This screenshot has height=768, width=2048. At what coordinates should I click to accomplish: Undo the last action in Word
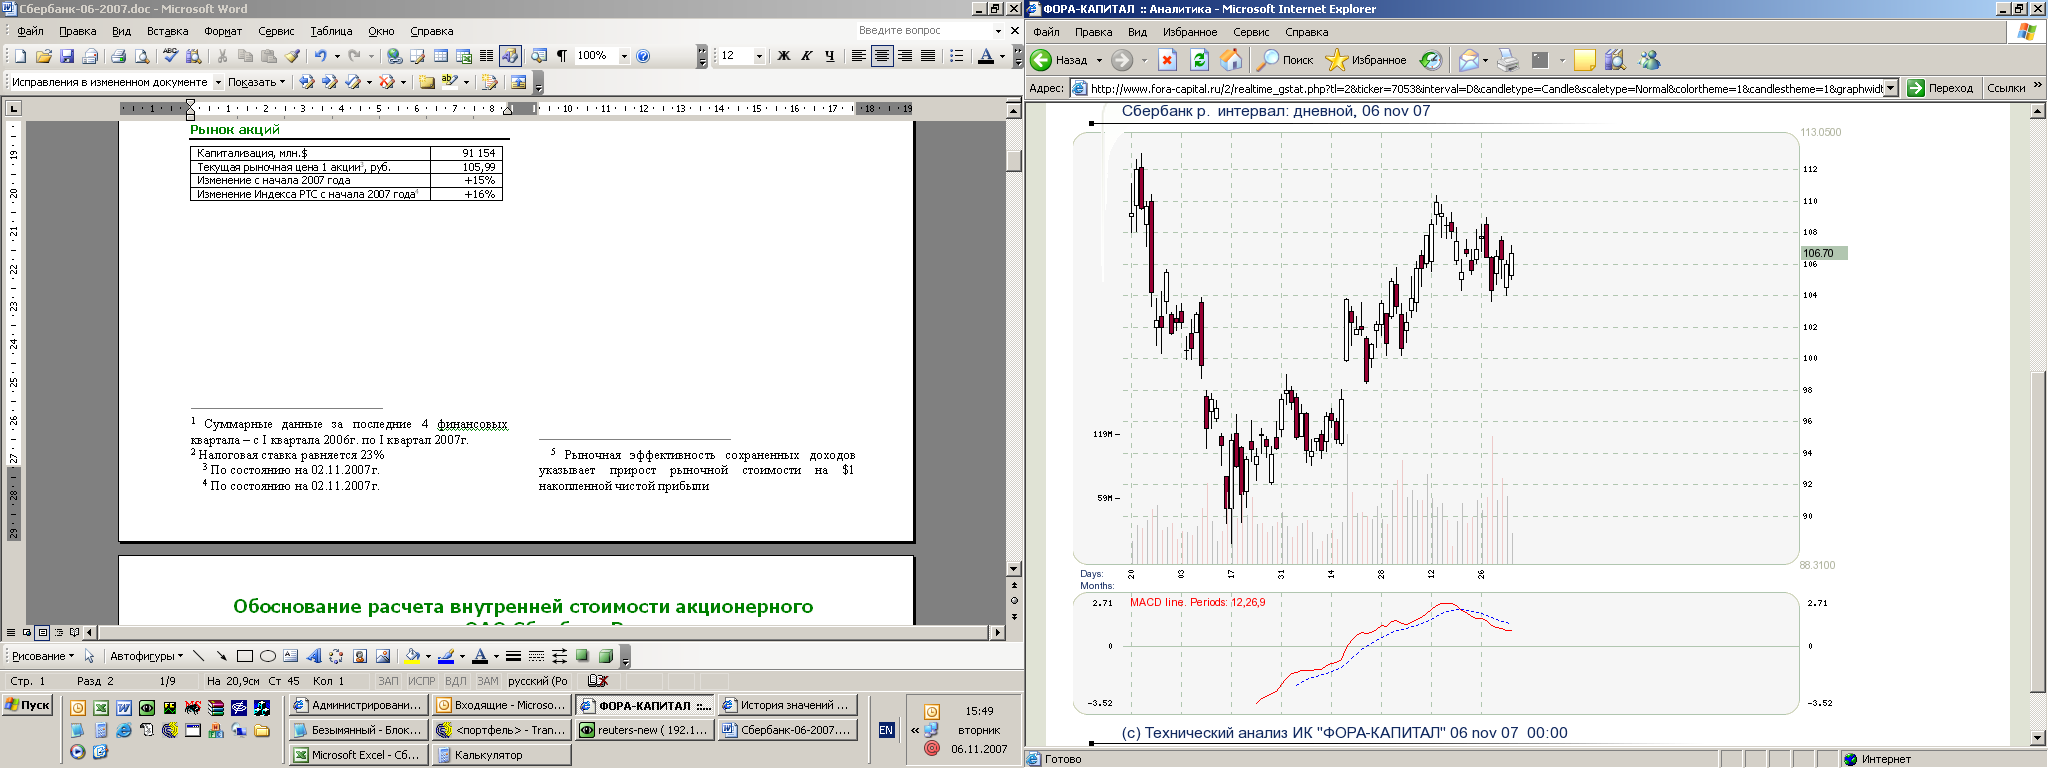tap(320, 56)
